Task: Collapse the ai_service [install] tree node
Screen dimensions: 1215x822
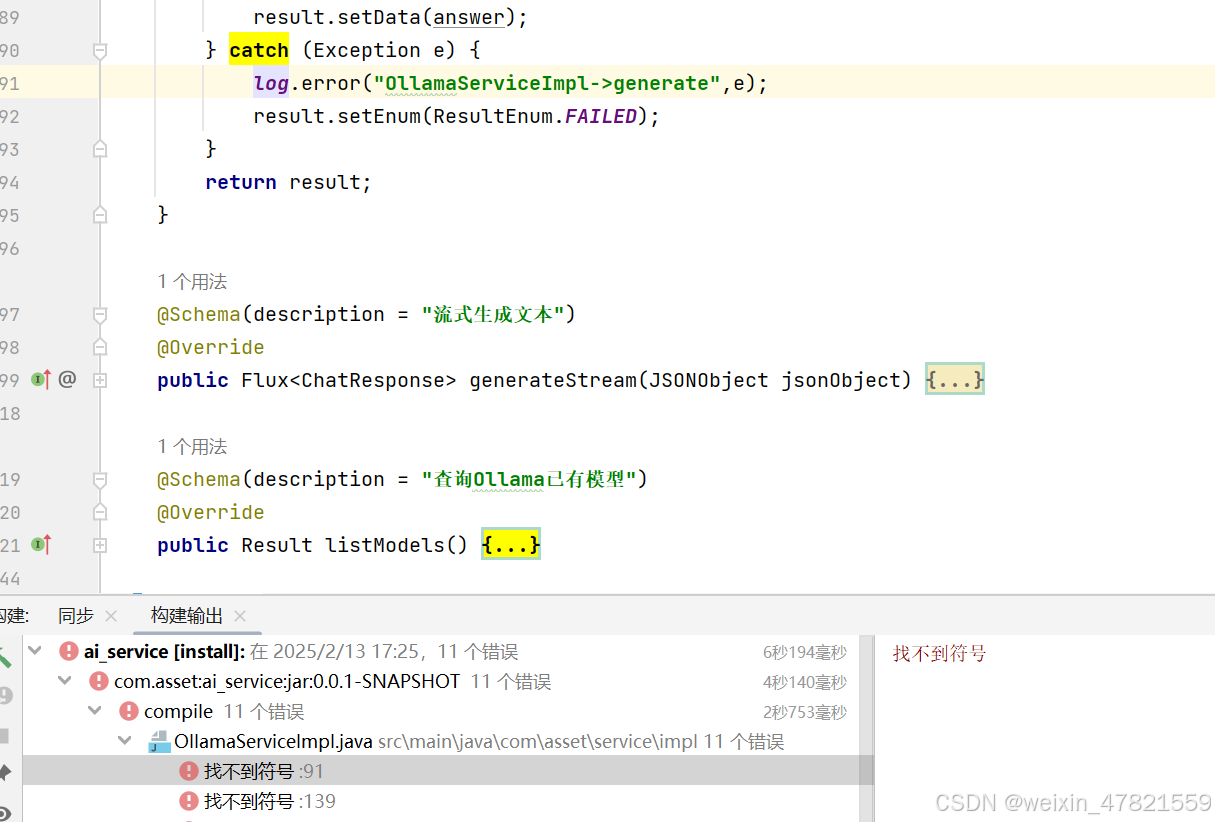Action: pos(35,651)
